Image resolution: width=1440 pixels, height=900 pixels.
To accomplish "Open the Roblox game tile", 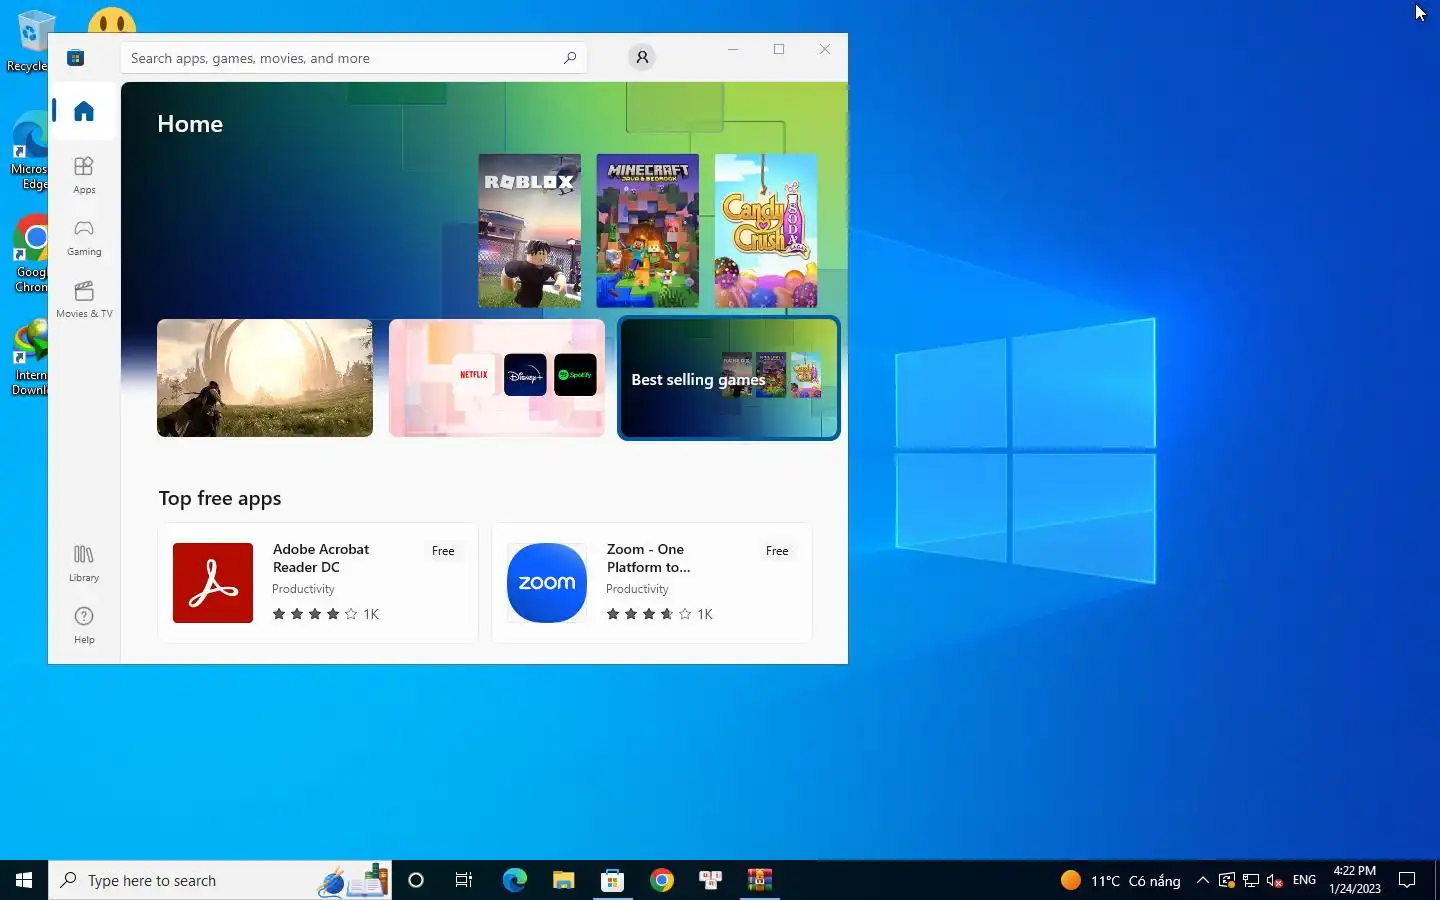I will click(529, 231).
